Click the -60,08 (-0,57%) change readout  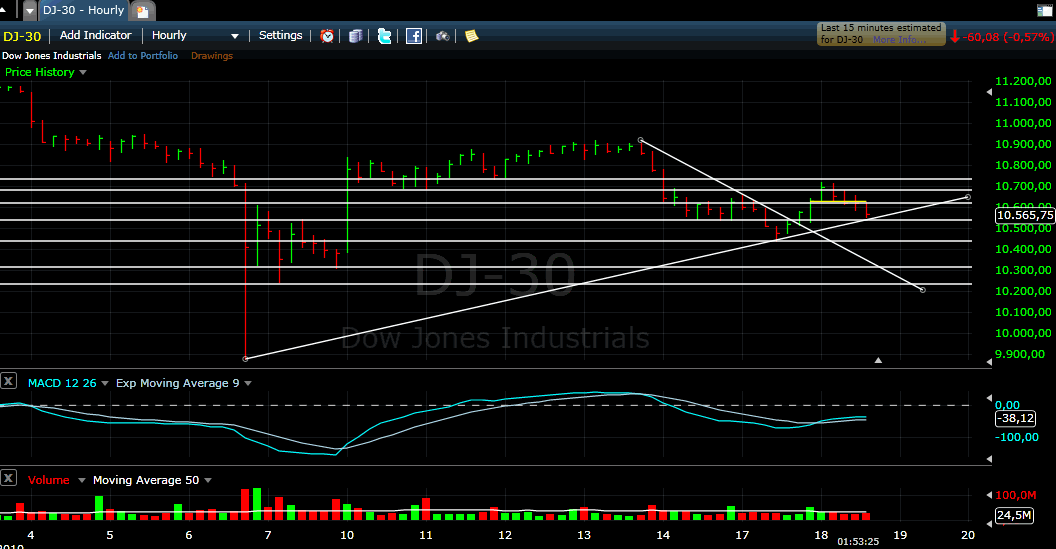coord(1007,37)
